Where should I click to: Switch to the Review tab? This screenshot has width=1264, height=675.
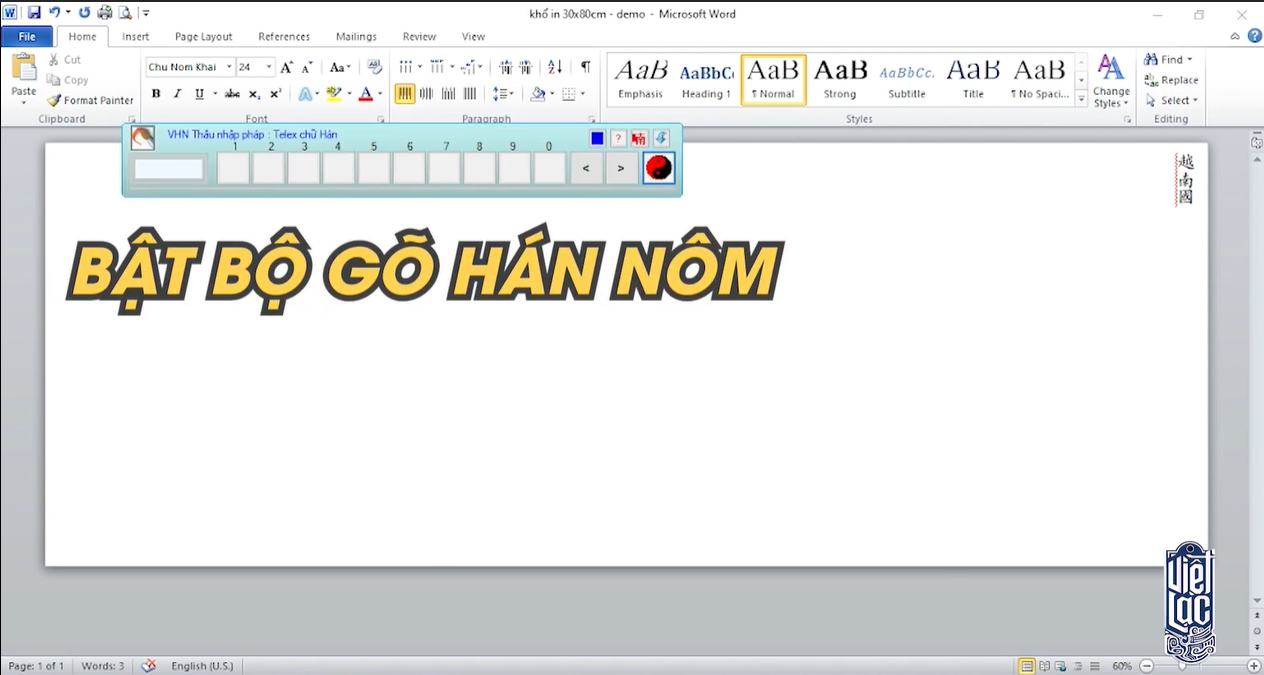pyautogui.click(x=419, y=37)
